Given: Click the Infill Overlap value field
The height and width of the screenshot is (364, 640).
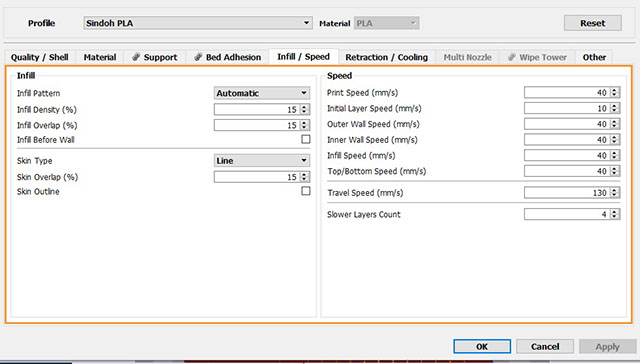Looking at the screenshot, I should pos(257,125).
